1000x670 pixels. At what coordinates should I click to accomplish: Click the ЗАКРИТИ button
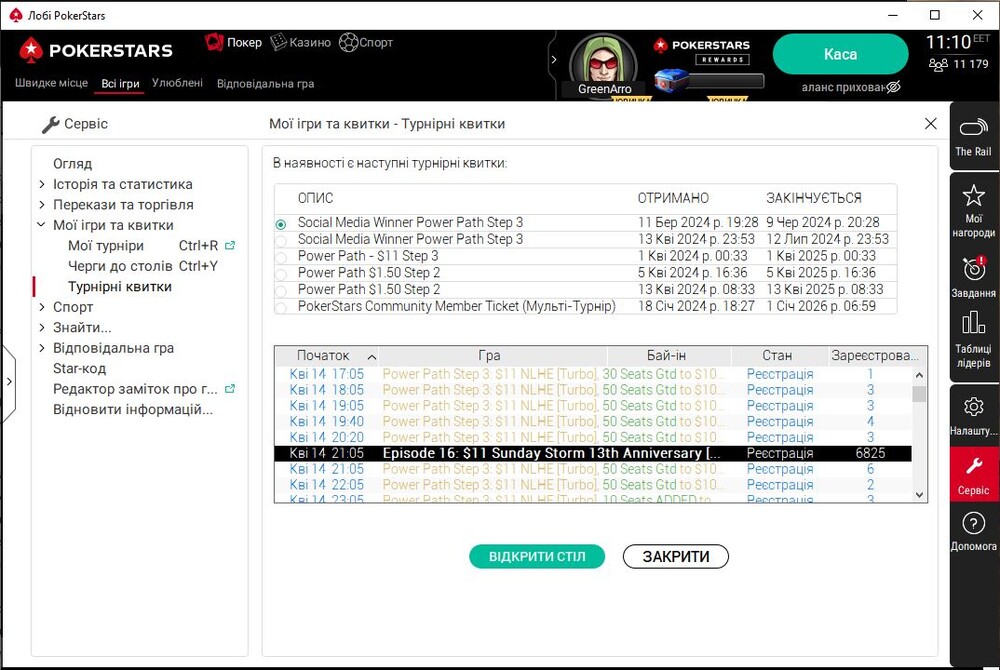675,557
